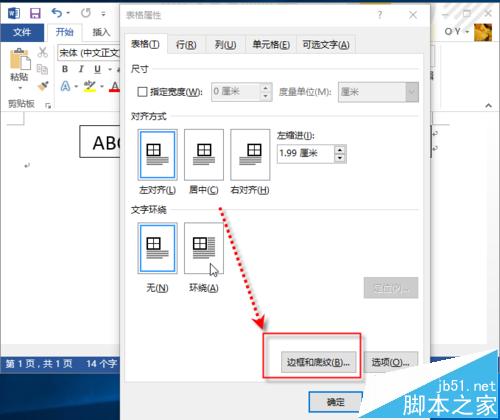This screenshot has width=500, height=420.
Task: Switch to the Cell tab
Action: click(x=271, y=44)
